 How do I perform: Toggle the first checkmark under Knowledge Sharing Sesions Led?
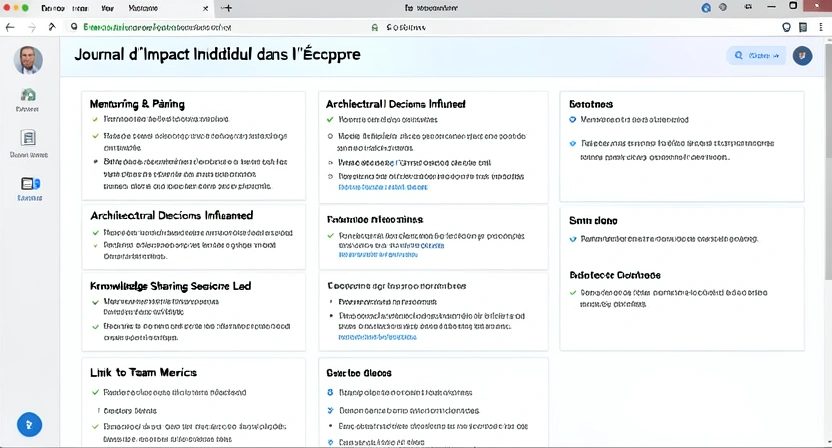pyautogui.click(x=96, y=302)
